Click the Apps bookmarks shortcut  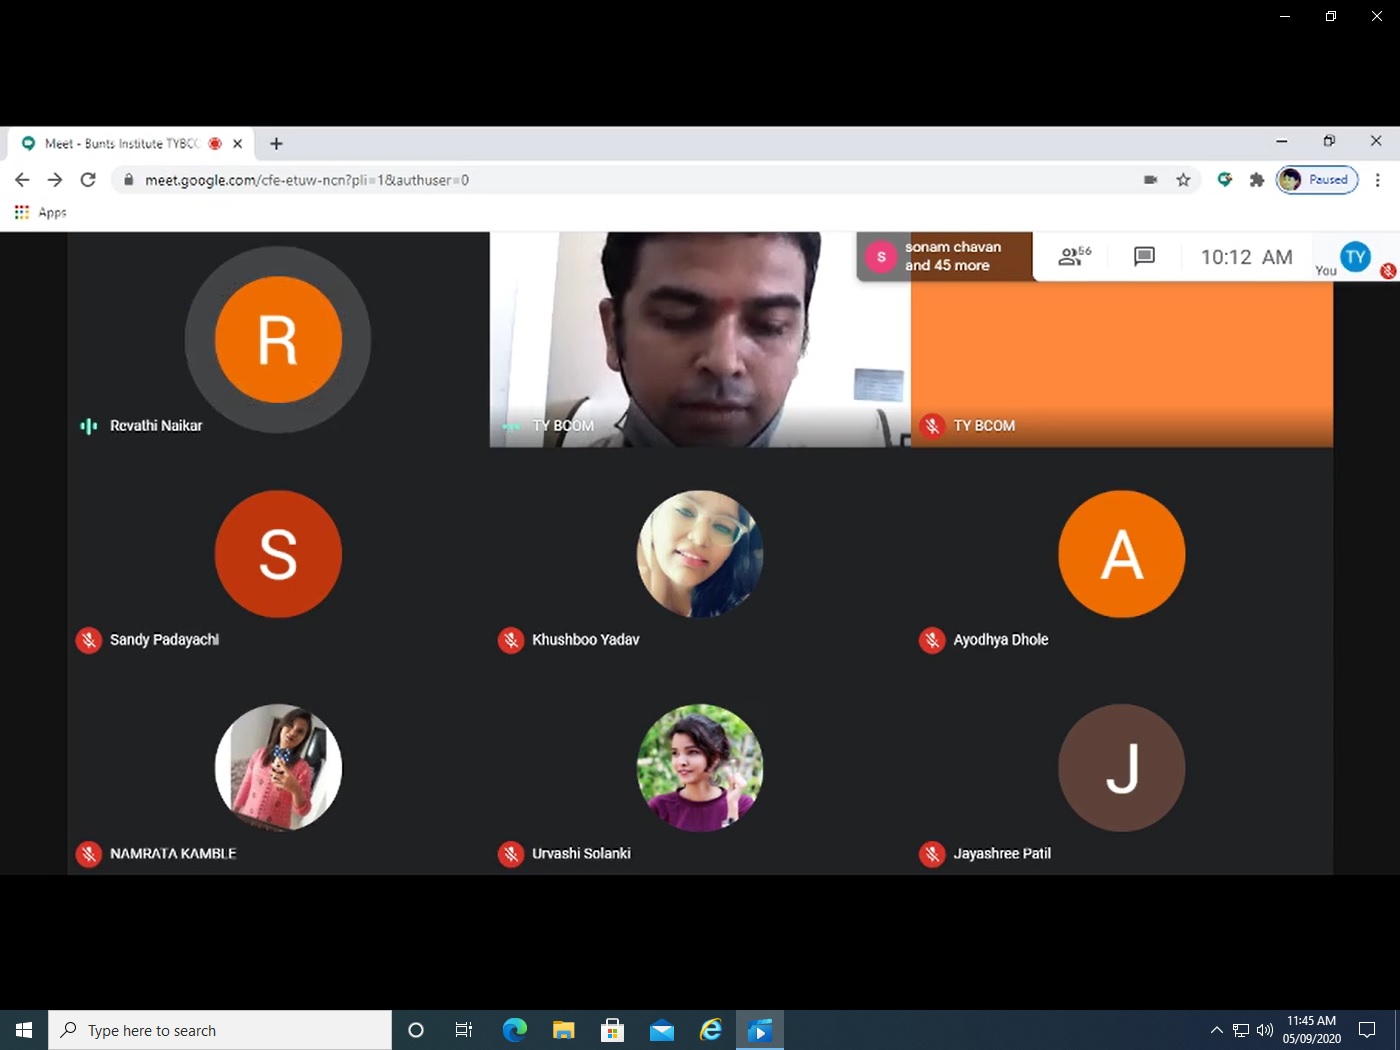click(x=40, y=212)
